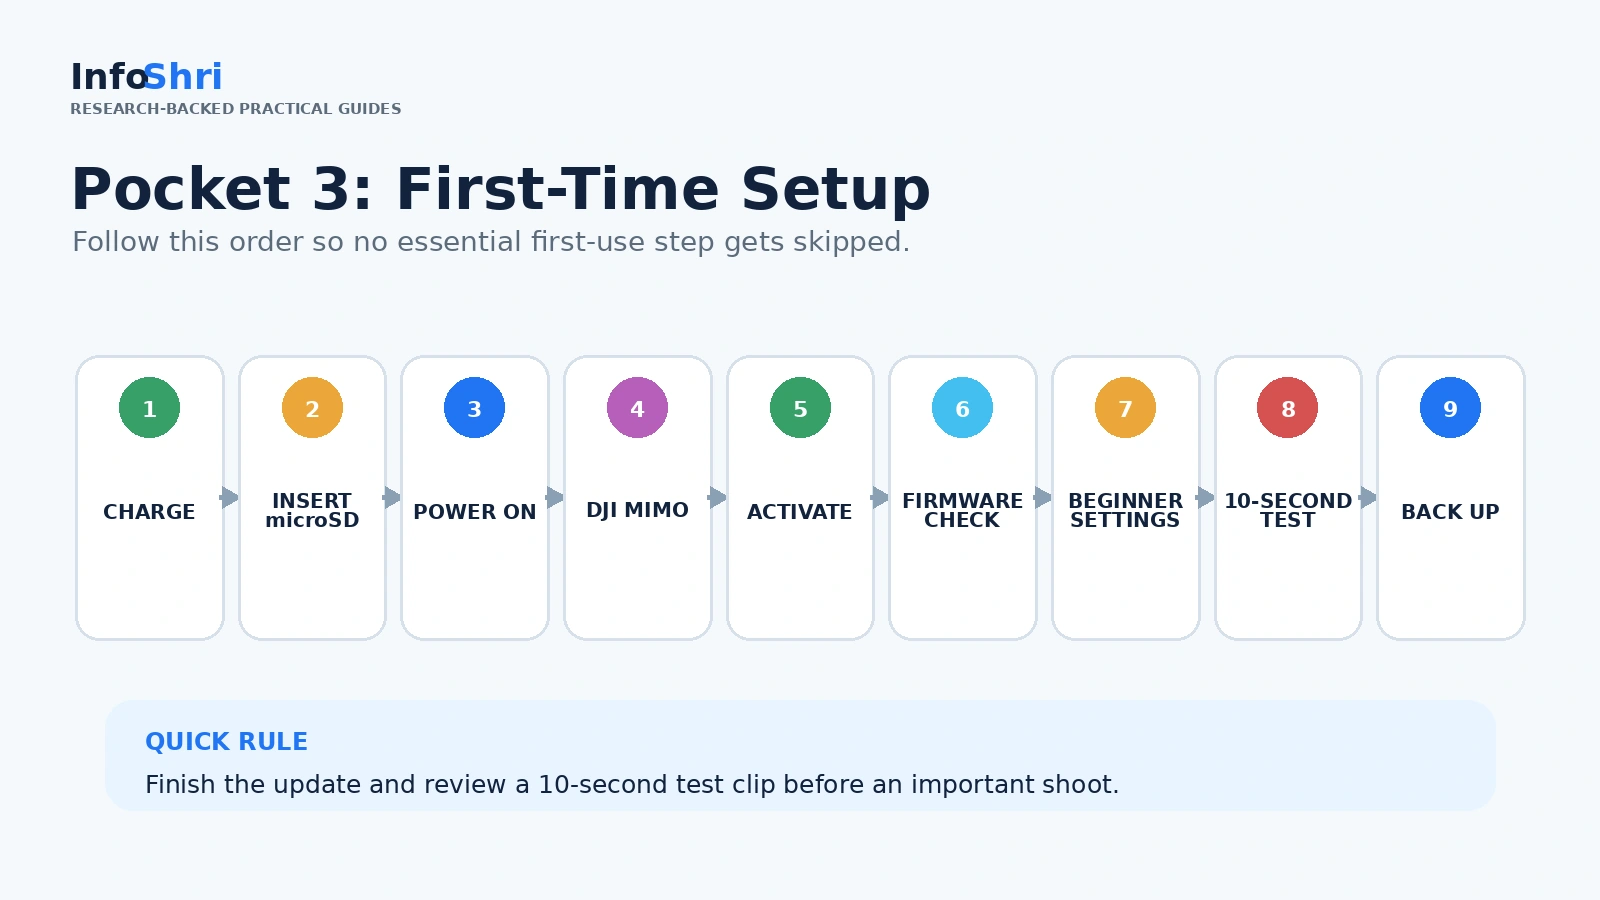Select the purple step 4 circle
Viewport: 1600px width, 900px height.
637,407
